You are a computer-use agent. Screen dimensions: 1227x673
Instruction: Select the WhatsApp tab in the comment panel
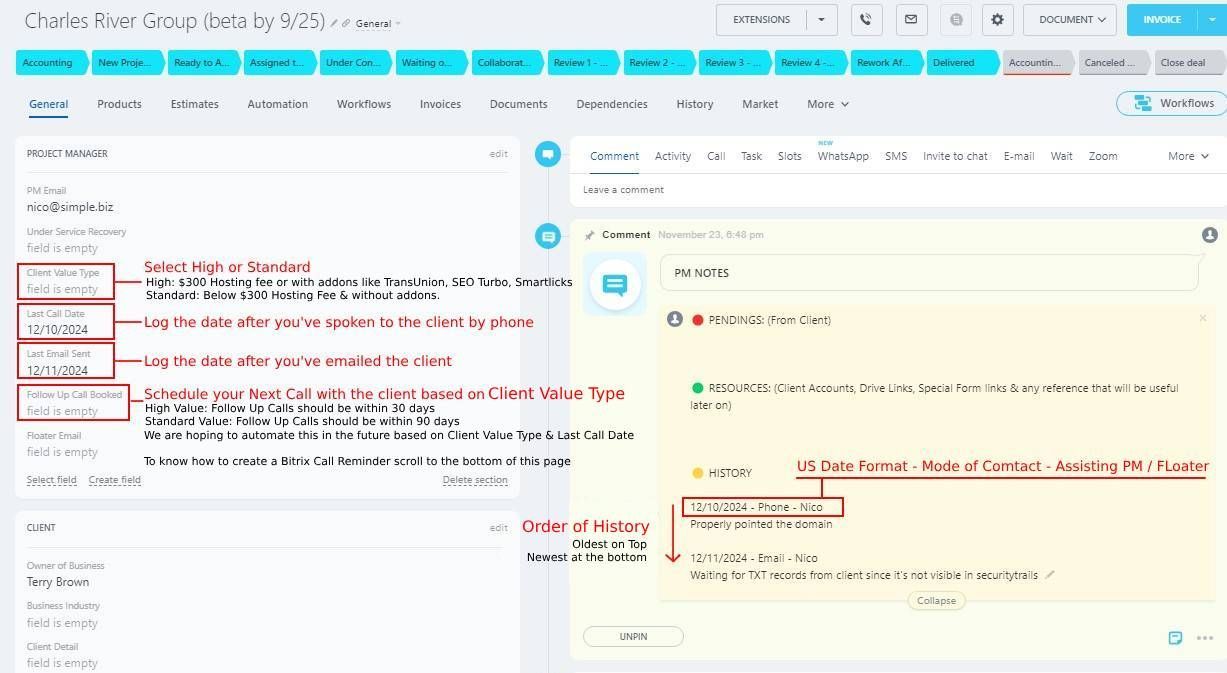tap(843, 156)
